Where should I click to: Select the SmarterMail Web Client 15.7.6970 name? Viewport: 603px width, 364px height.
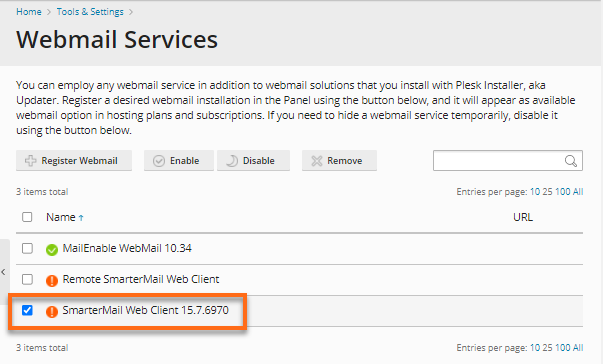145,310
